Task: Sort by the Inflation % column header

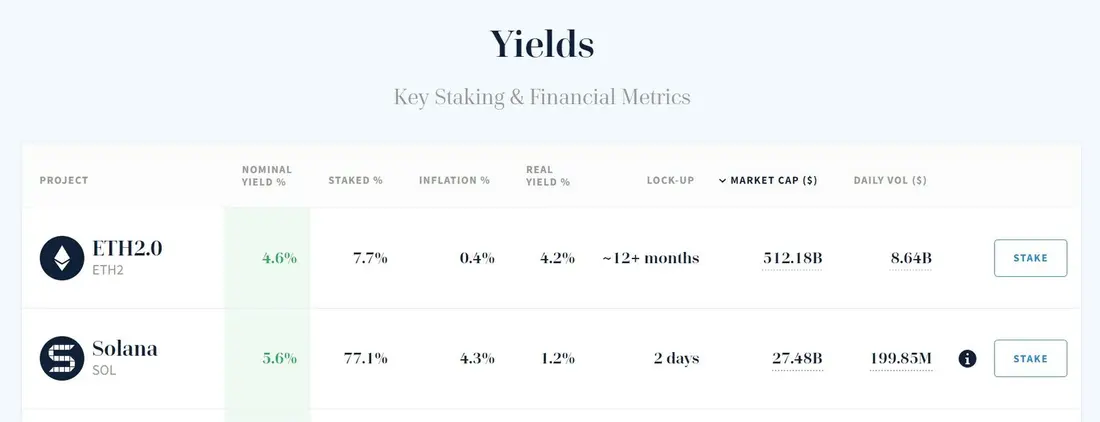Action: click(454, 180)
